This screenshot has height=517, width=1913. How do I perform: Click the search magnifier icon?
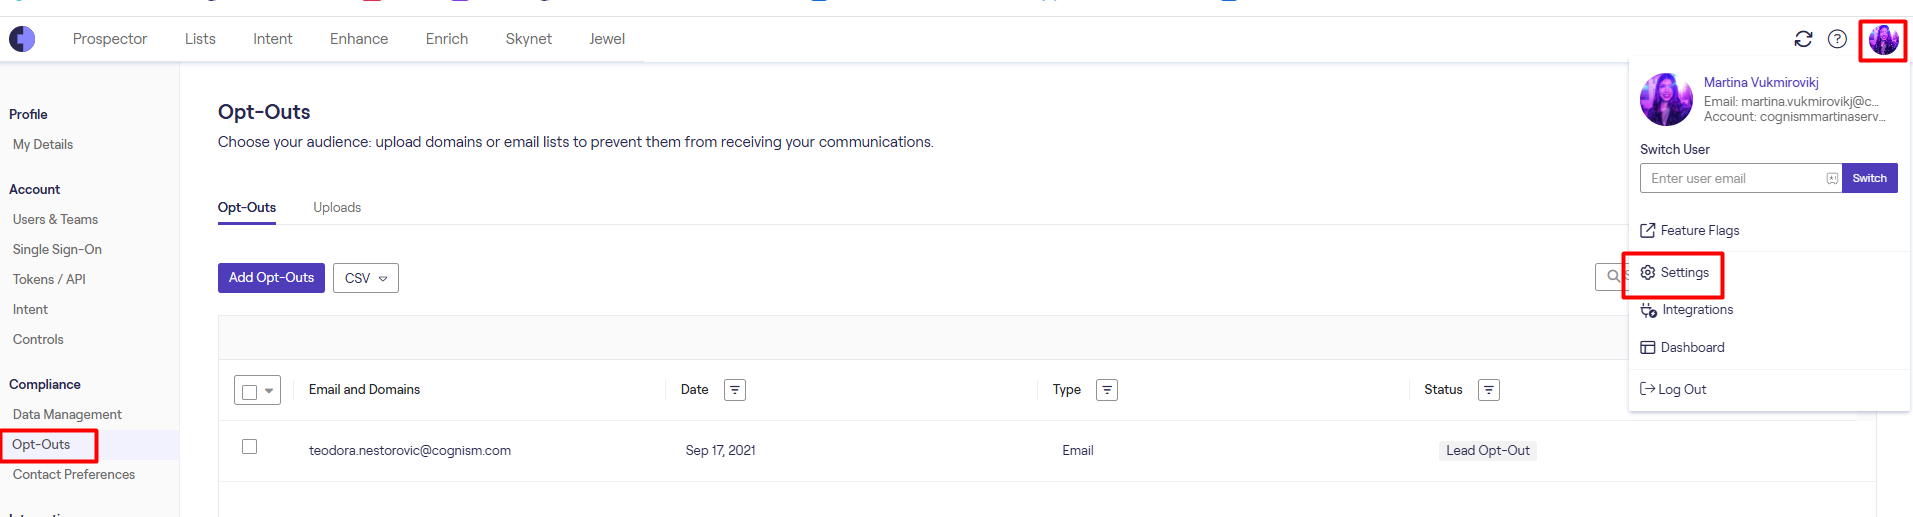pos(1612,277)
